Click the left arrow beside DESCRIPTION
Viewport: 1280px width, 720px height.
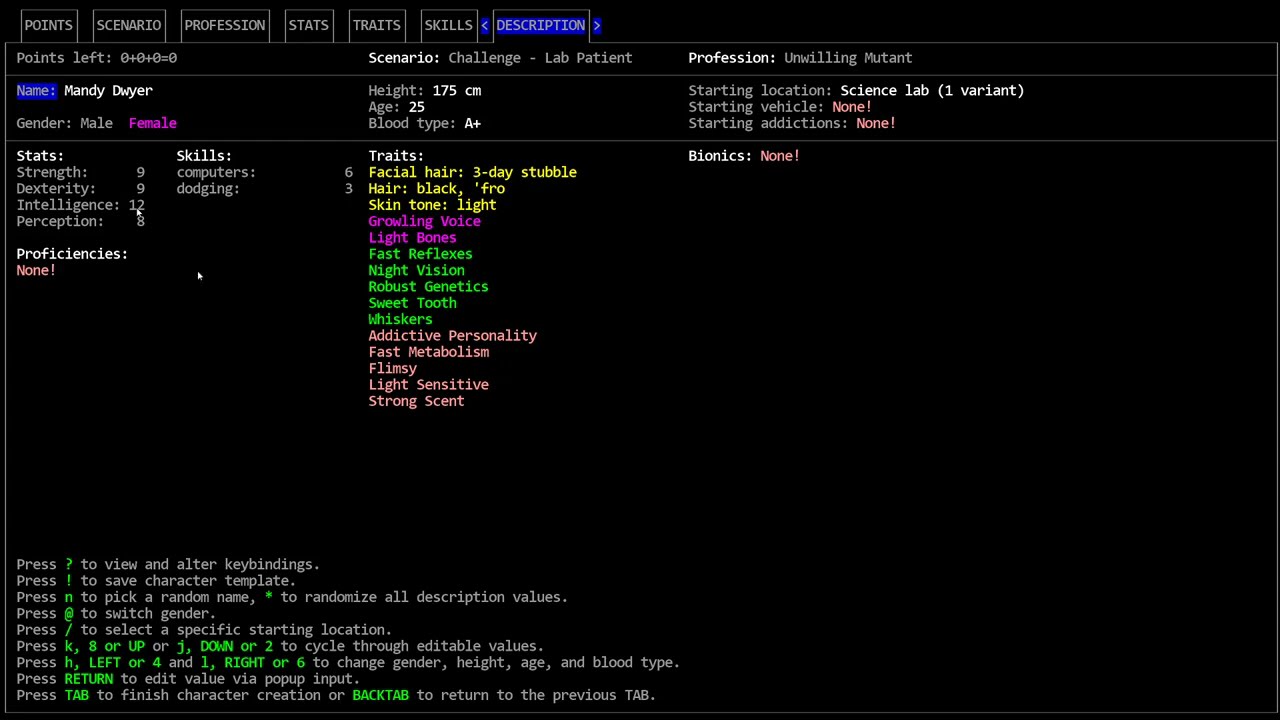[485, 25]
